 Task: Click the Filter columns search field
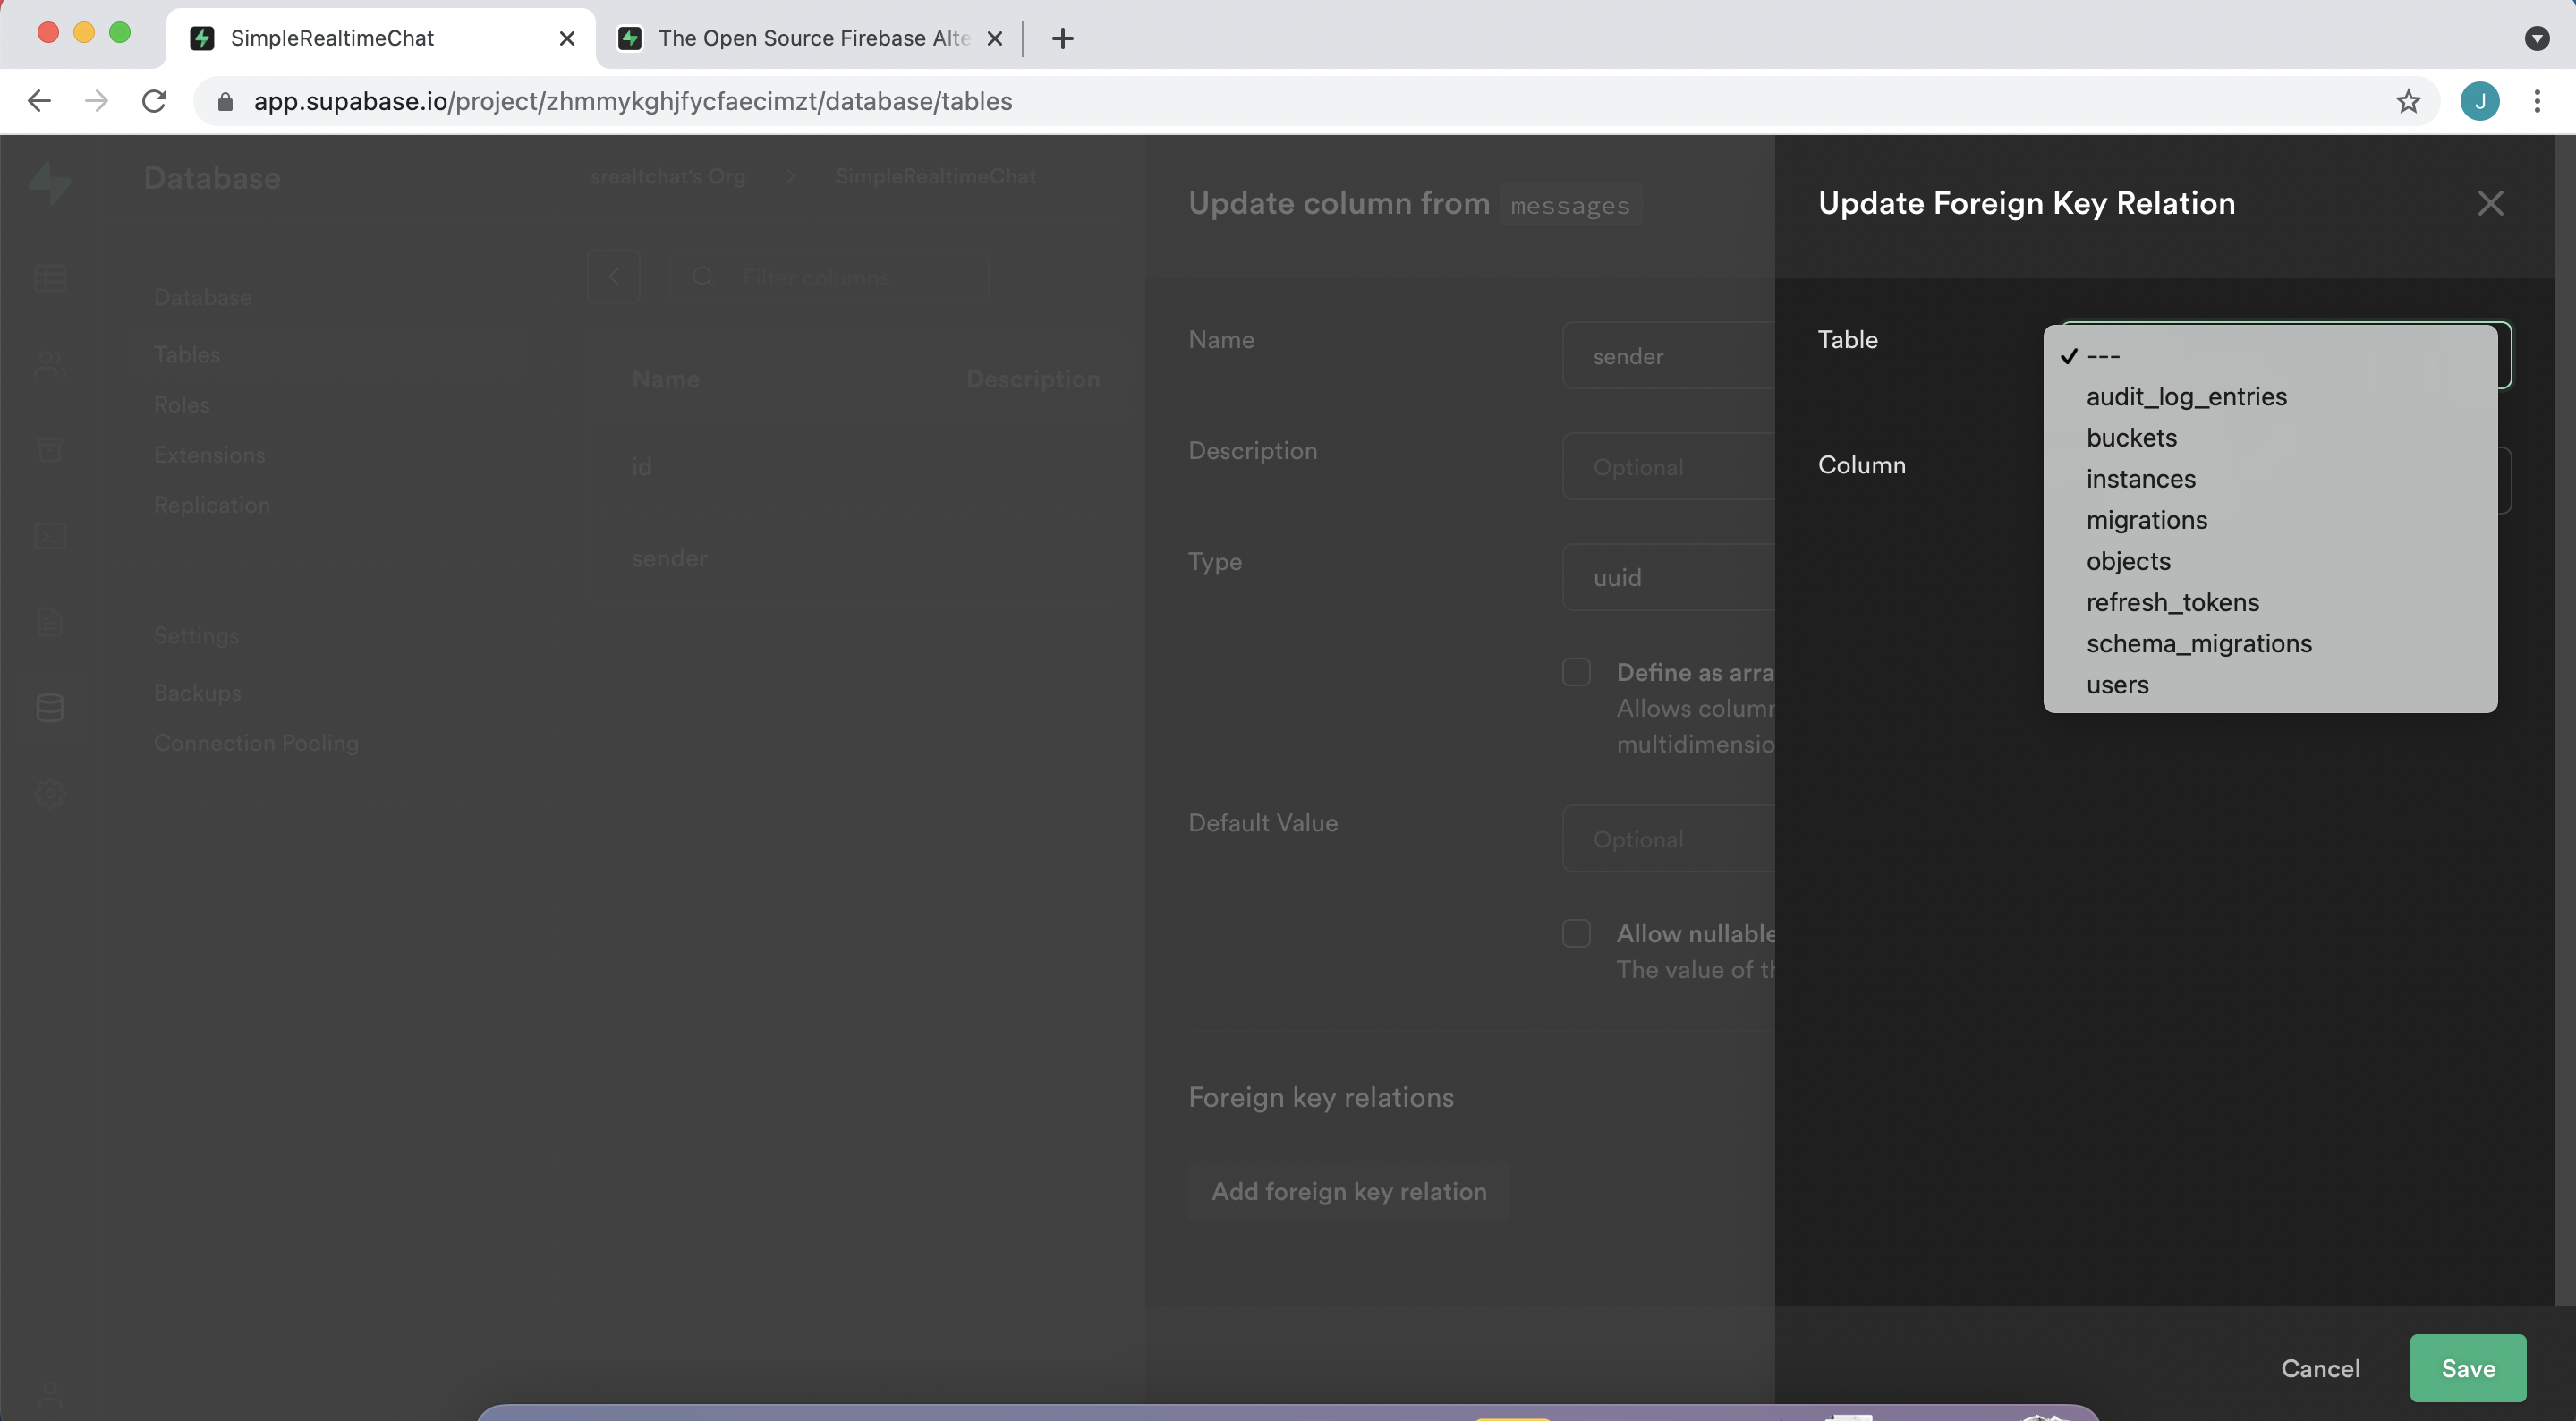829,277
